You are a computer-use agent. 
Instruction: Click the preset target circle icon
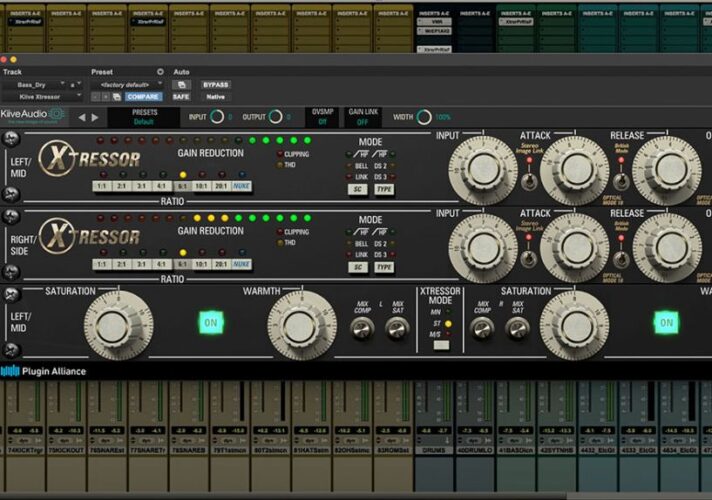(x=160, y=72)
